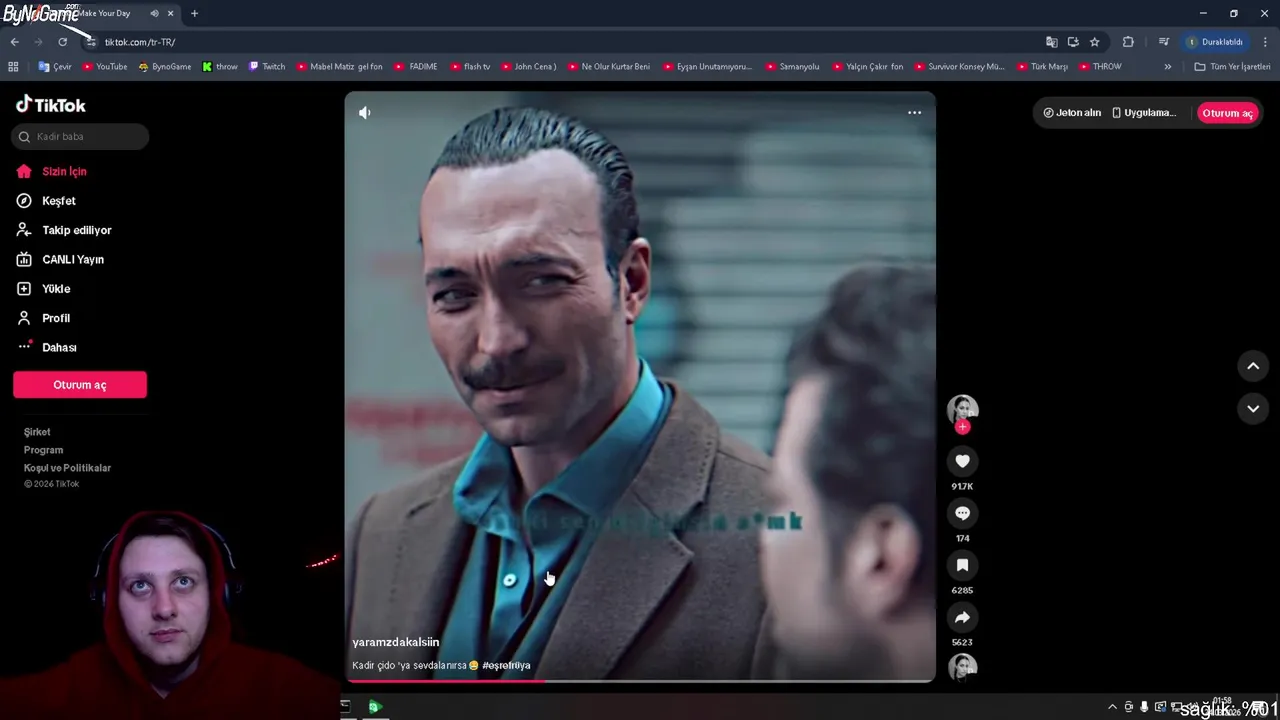Click the top-right 'Oturum aç' button

[x=1227, y=113]
